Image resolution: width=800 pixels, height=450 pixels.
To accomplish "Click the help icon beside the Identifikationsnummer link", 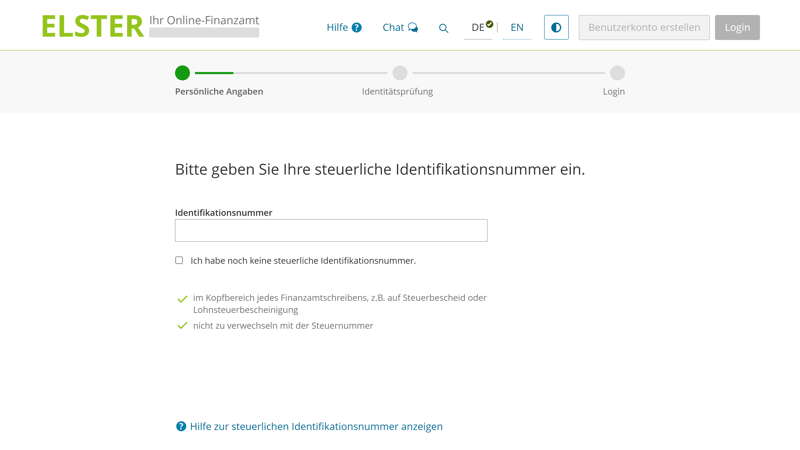I will tap(181, 426).
